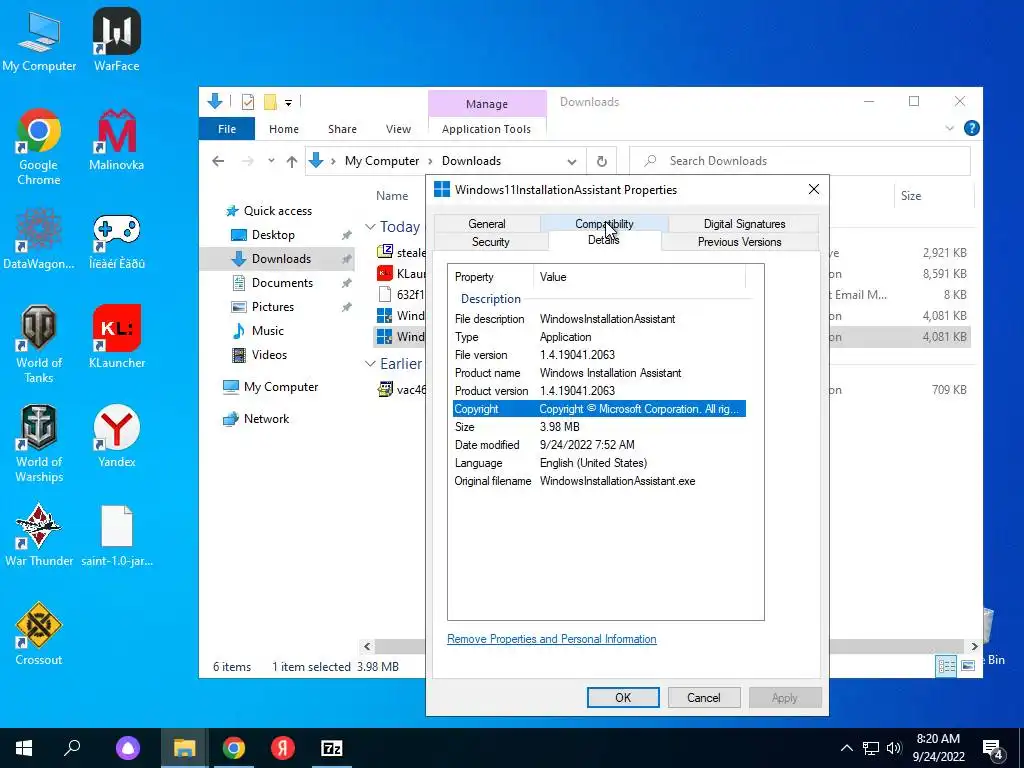
Task: Open the volume control in the system tray
Action: (x=894, y=748)
